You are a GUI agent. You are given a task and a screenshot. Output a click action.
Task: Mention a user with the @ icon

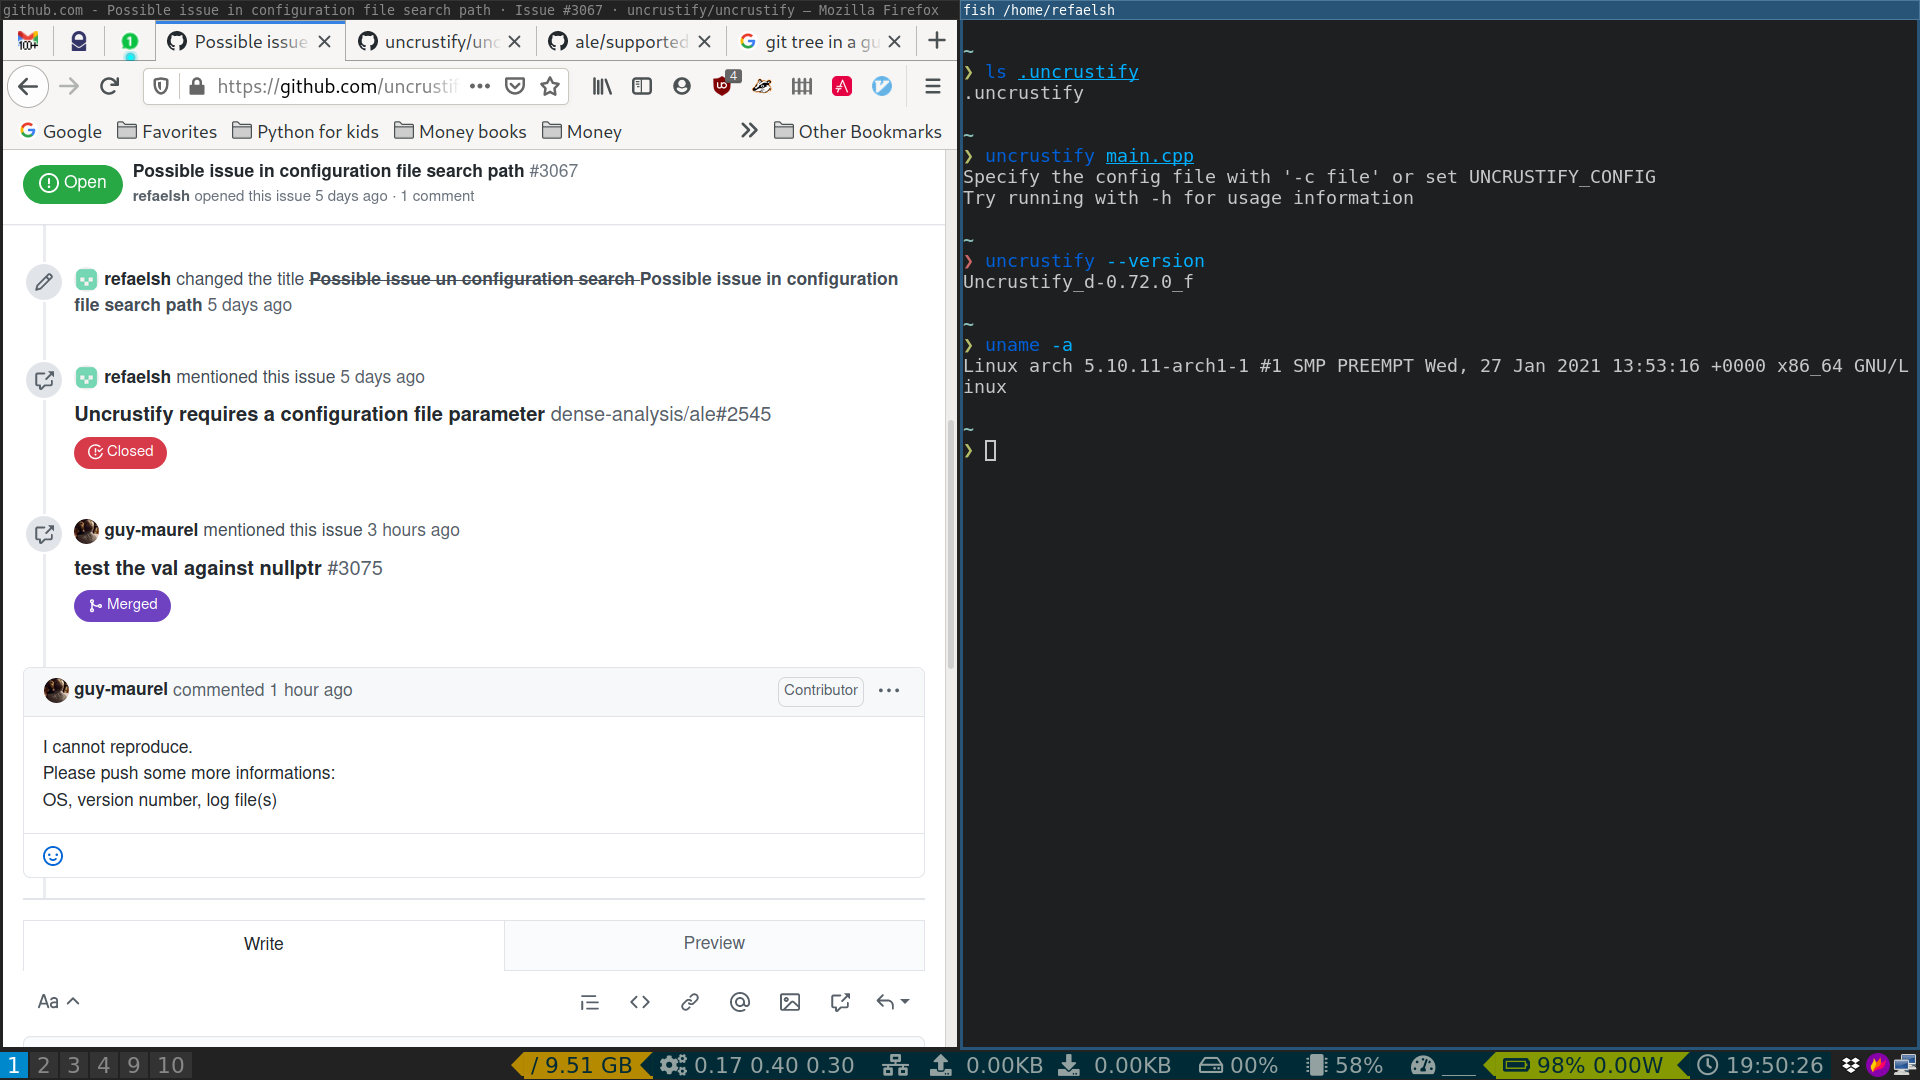tap(740, 1002)
